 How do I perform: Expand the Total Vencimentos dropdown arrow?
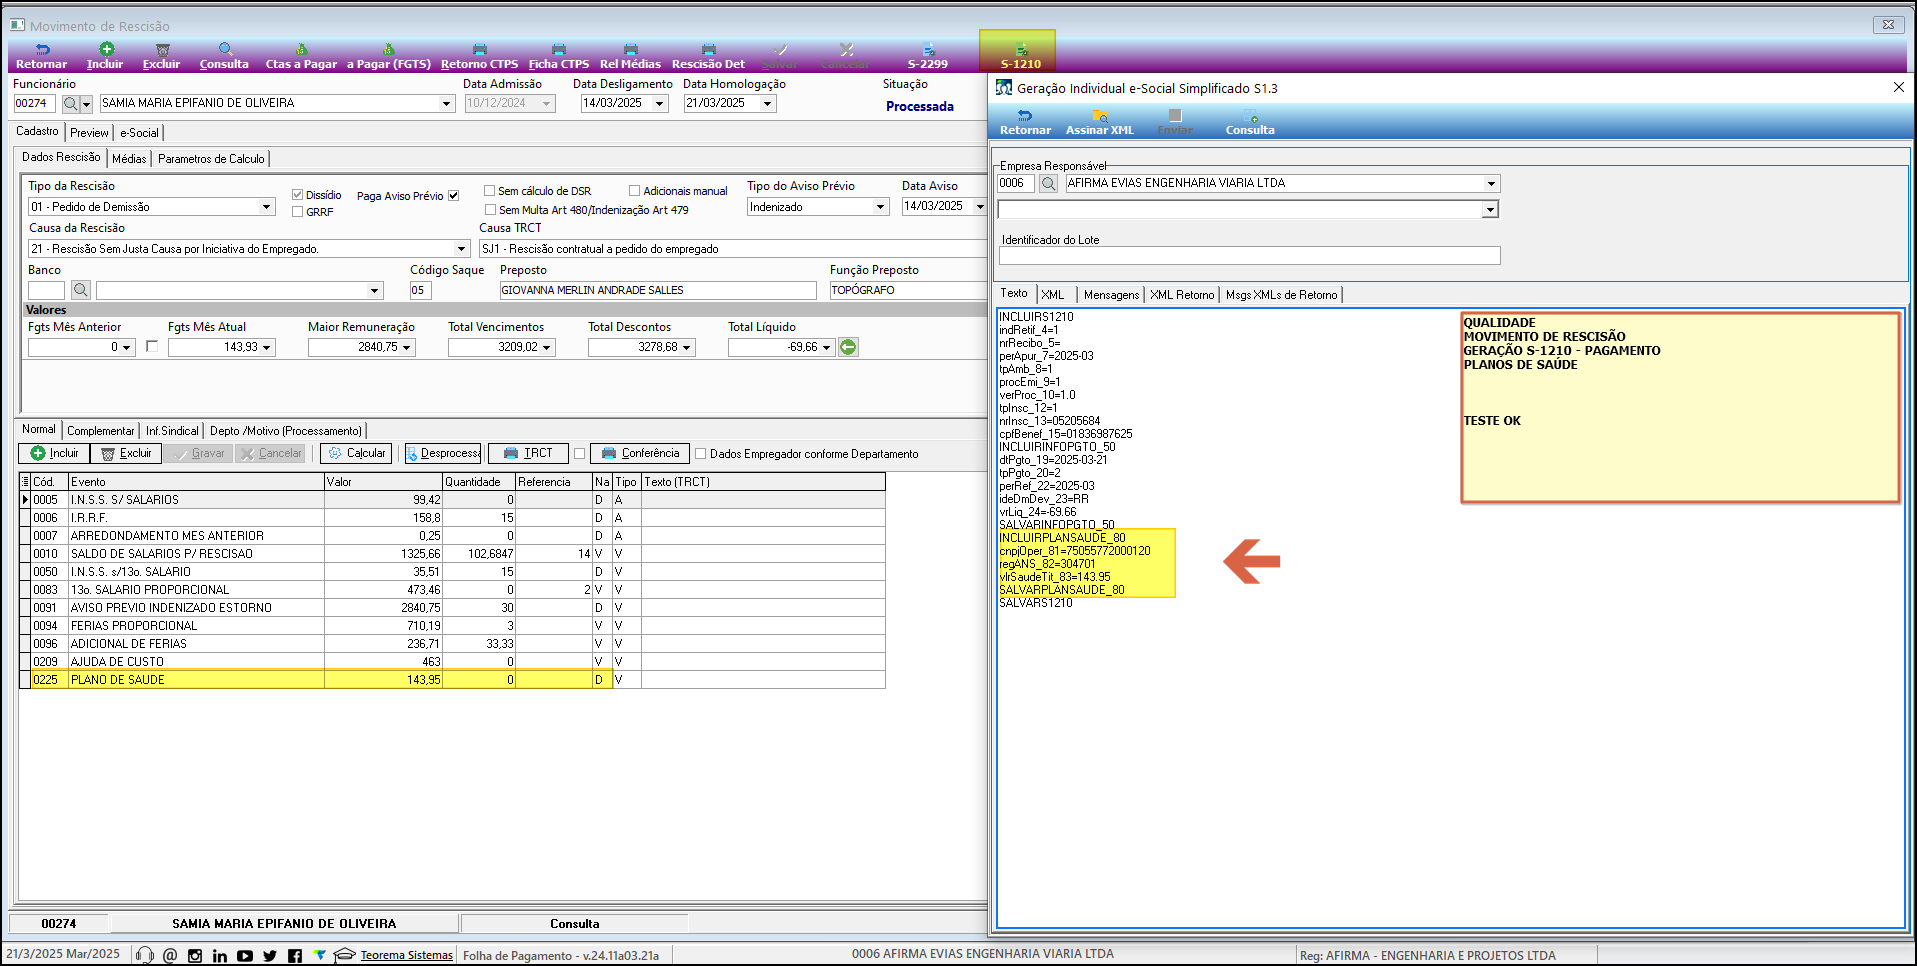(547, 348)
